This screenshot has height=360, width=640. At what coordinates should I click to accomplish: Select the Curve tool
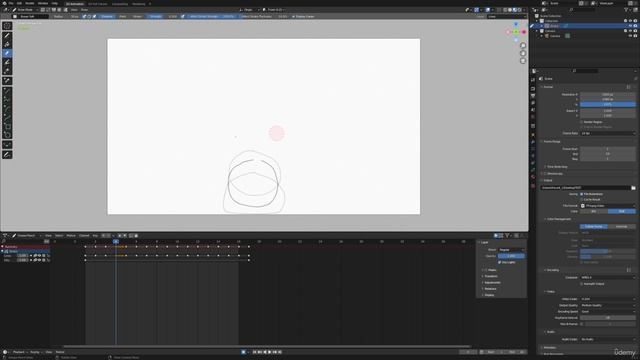point(7,117)
